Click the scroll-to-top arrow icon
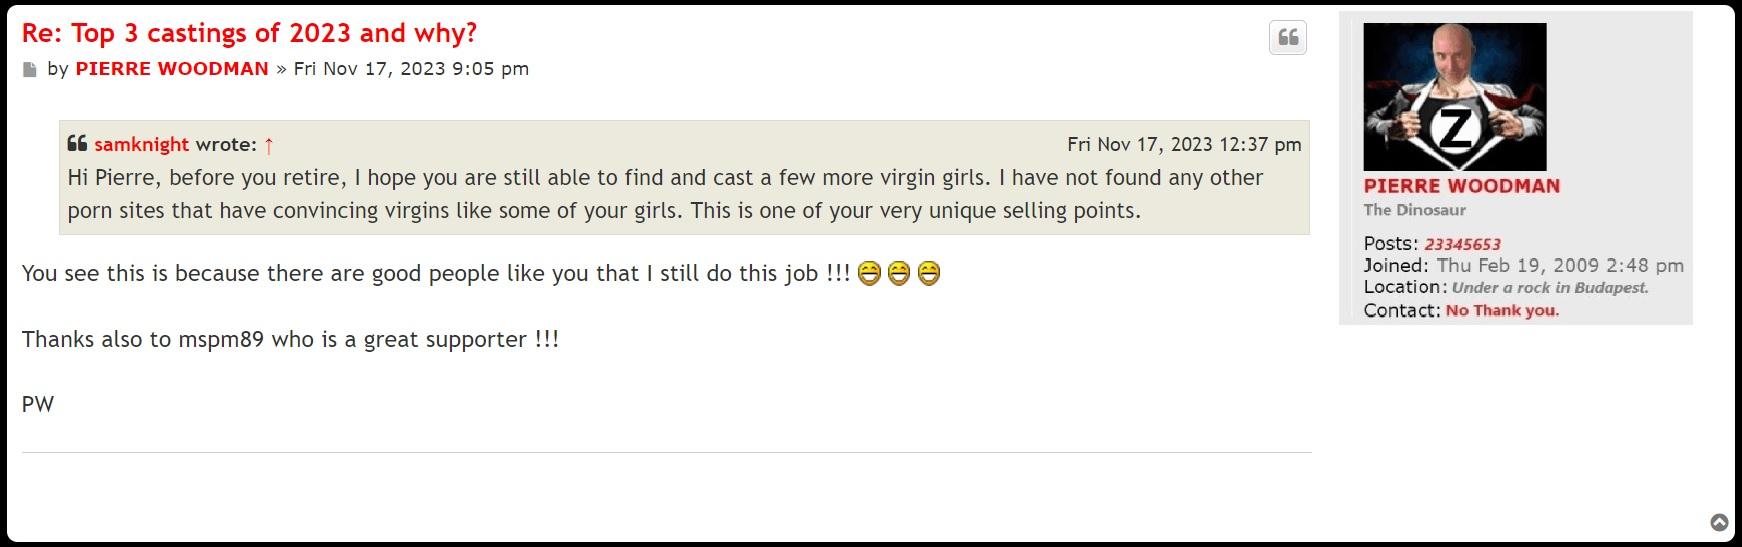Viewport: 1742px width, 547px height. coord(1719,522)
